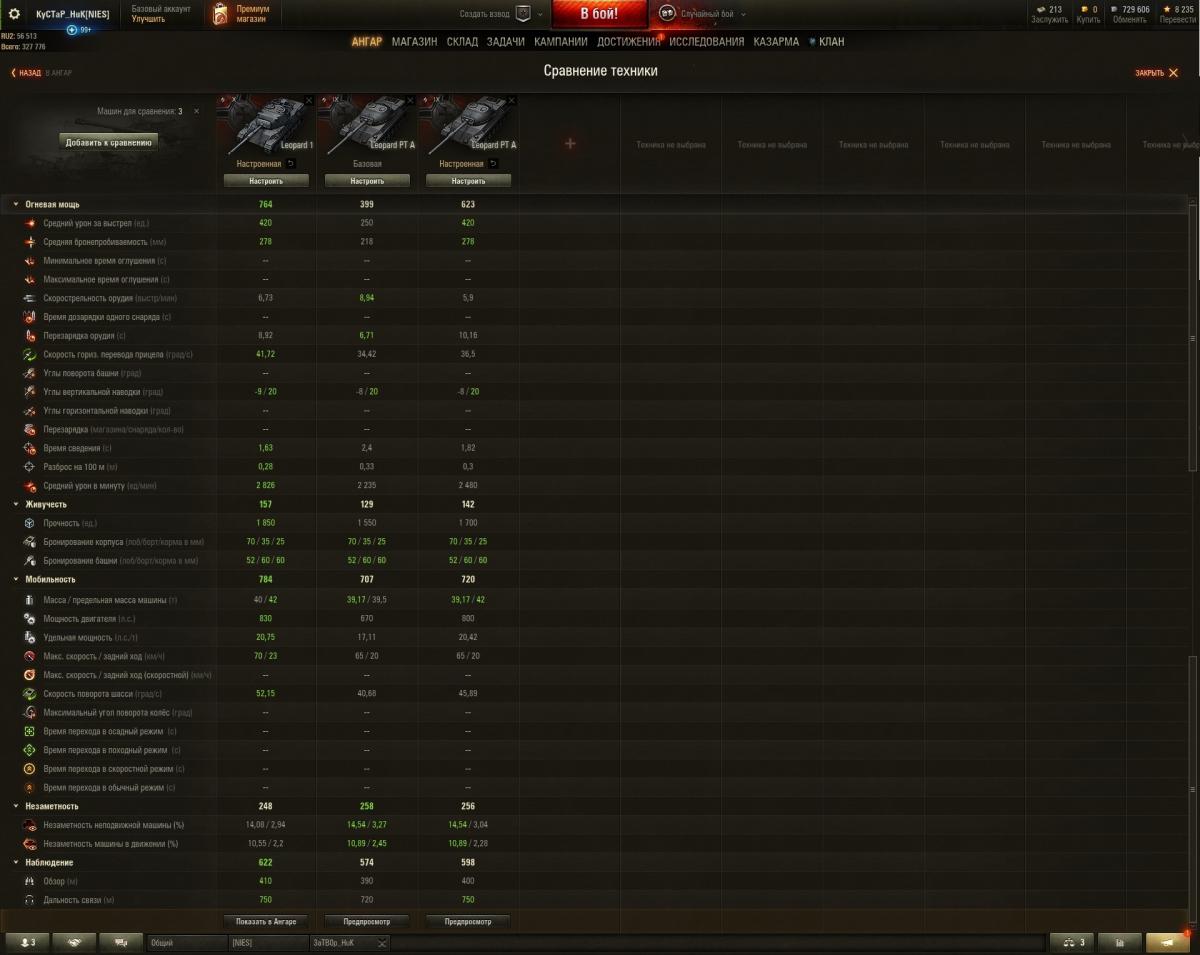Click the Улучшить account link
1200x955 pixels.
point(148,19)
